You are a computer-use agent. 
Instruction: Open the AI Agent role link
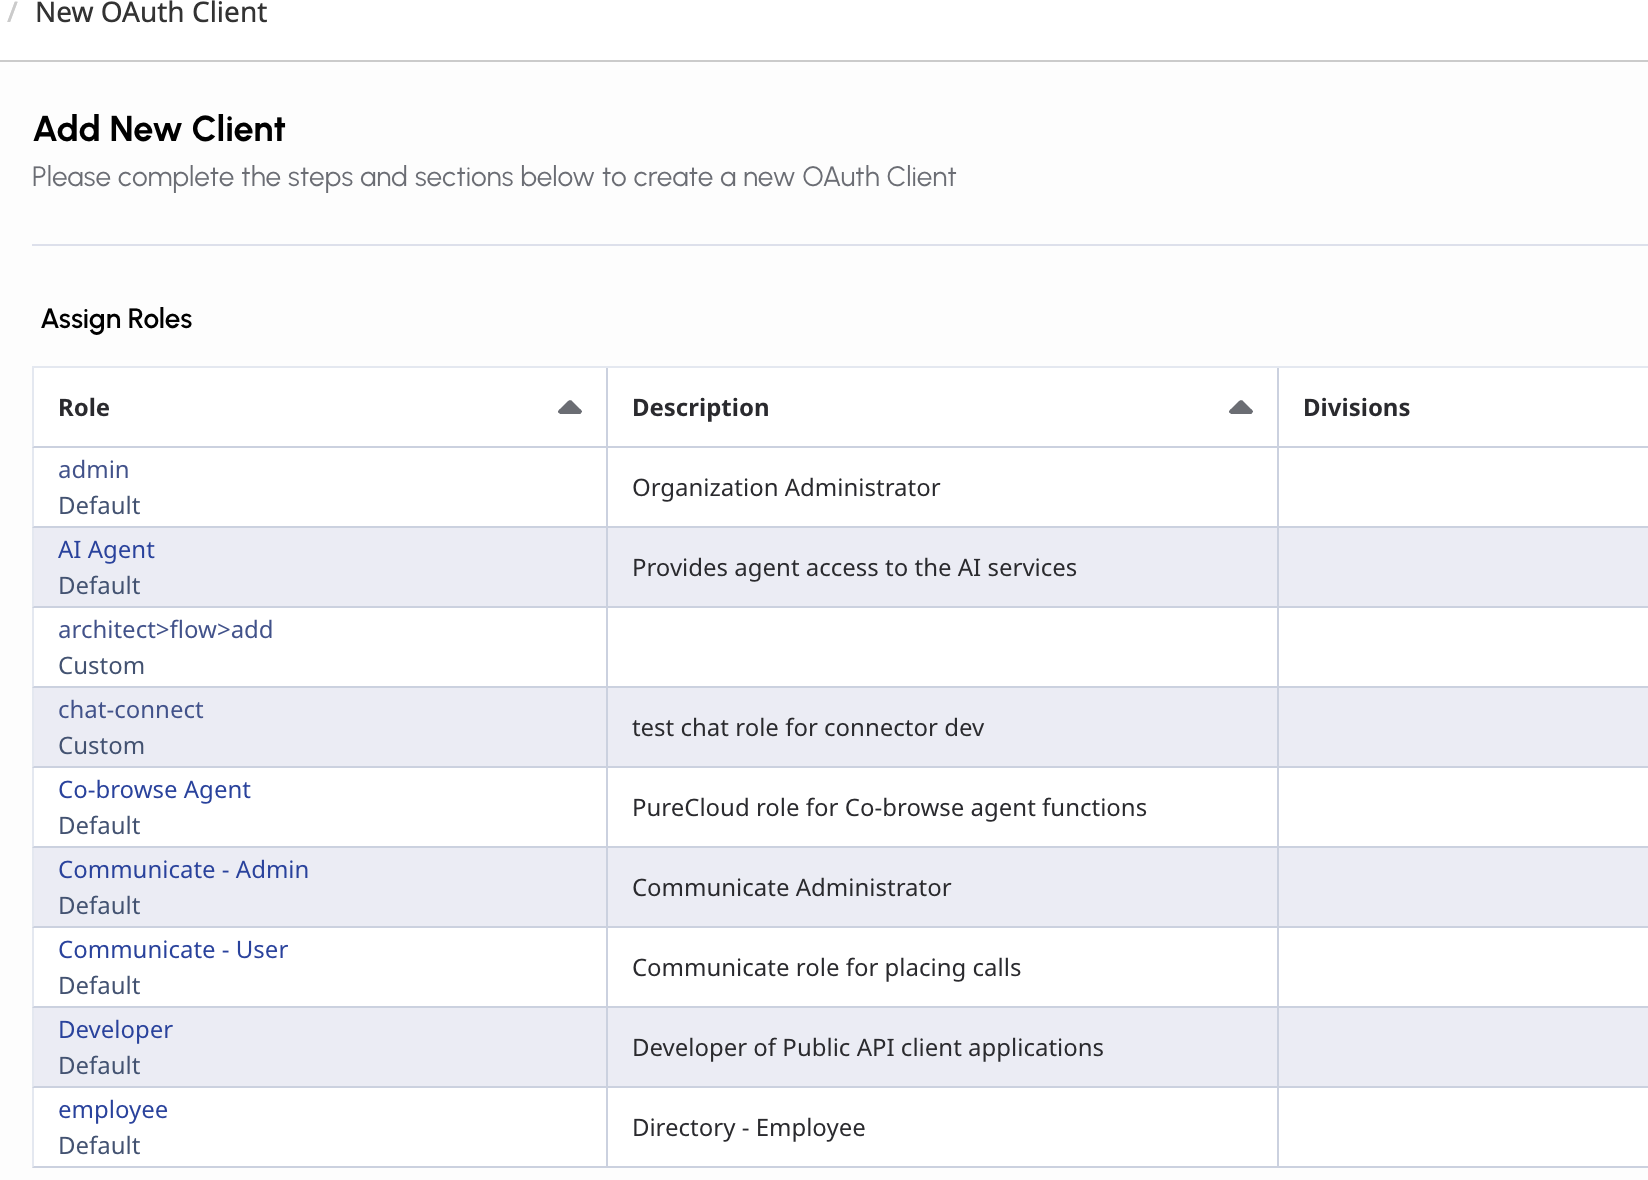coord(106,550)
